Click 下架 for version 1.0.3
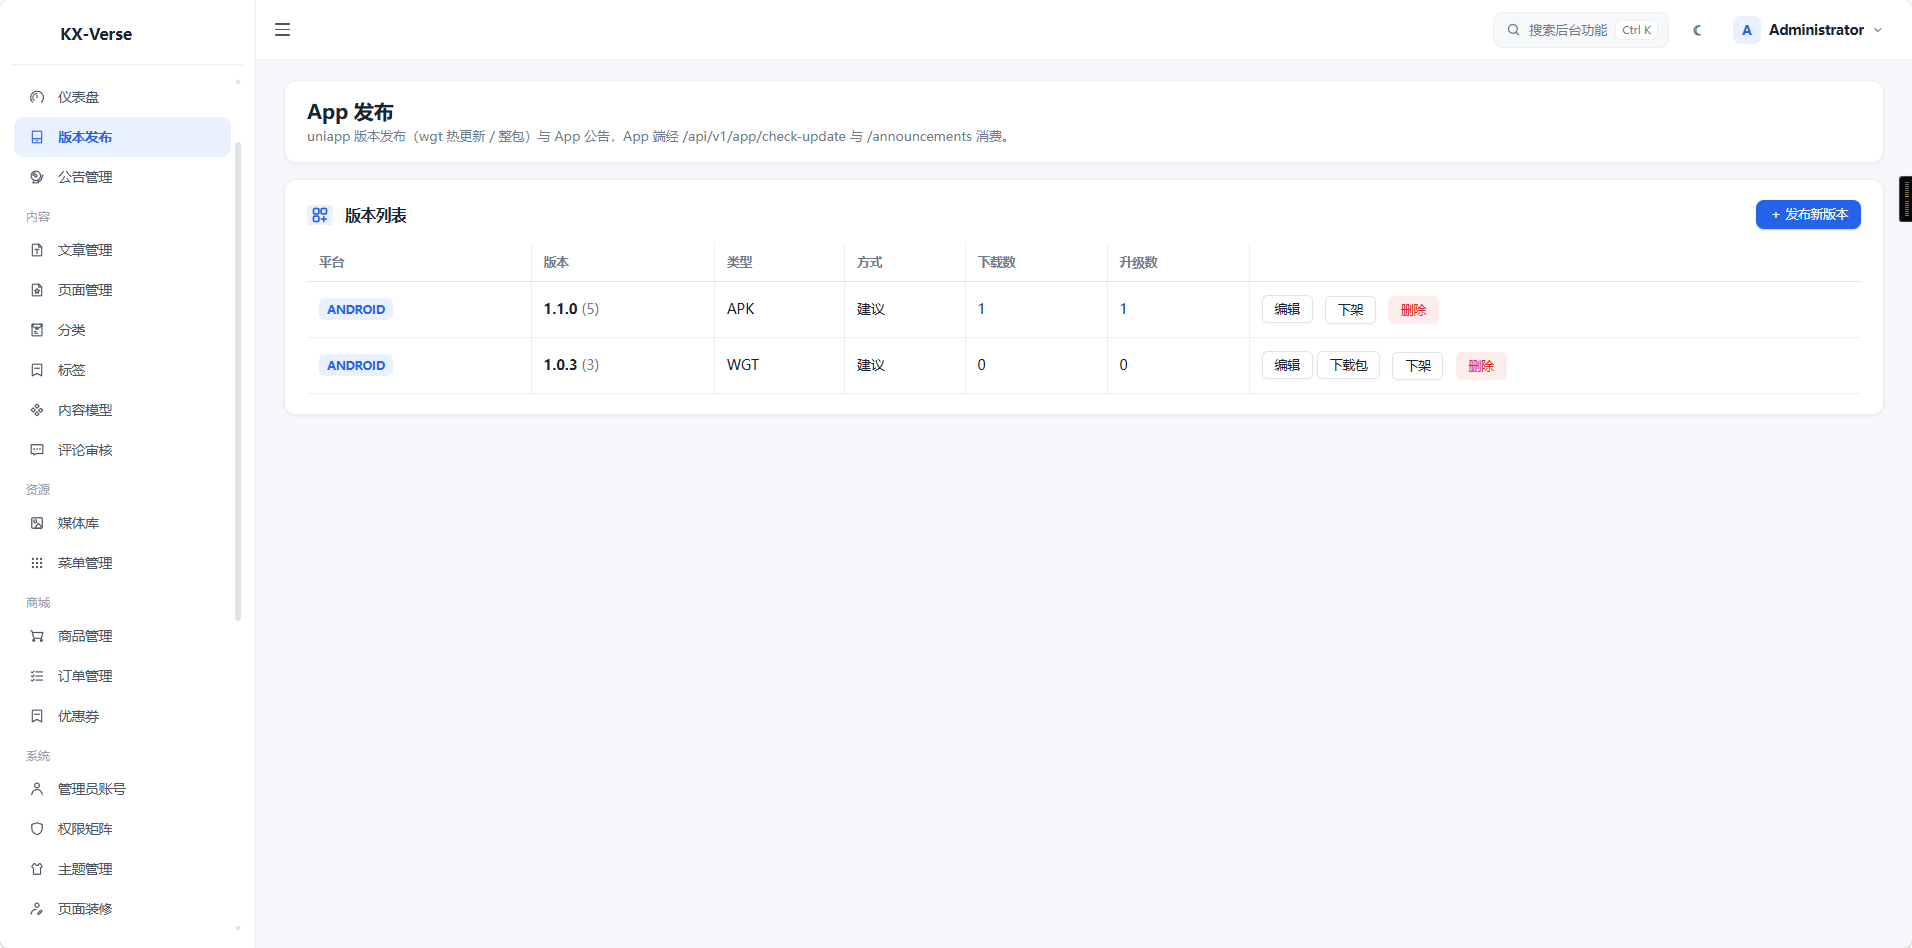The width and height of the screenshot is (1912, 948). pos(1418,366)
